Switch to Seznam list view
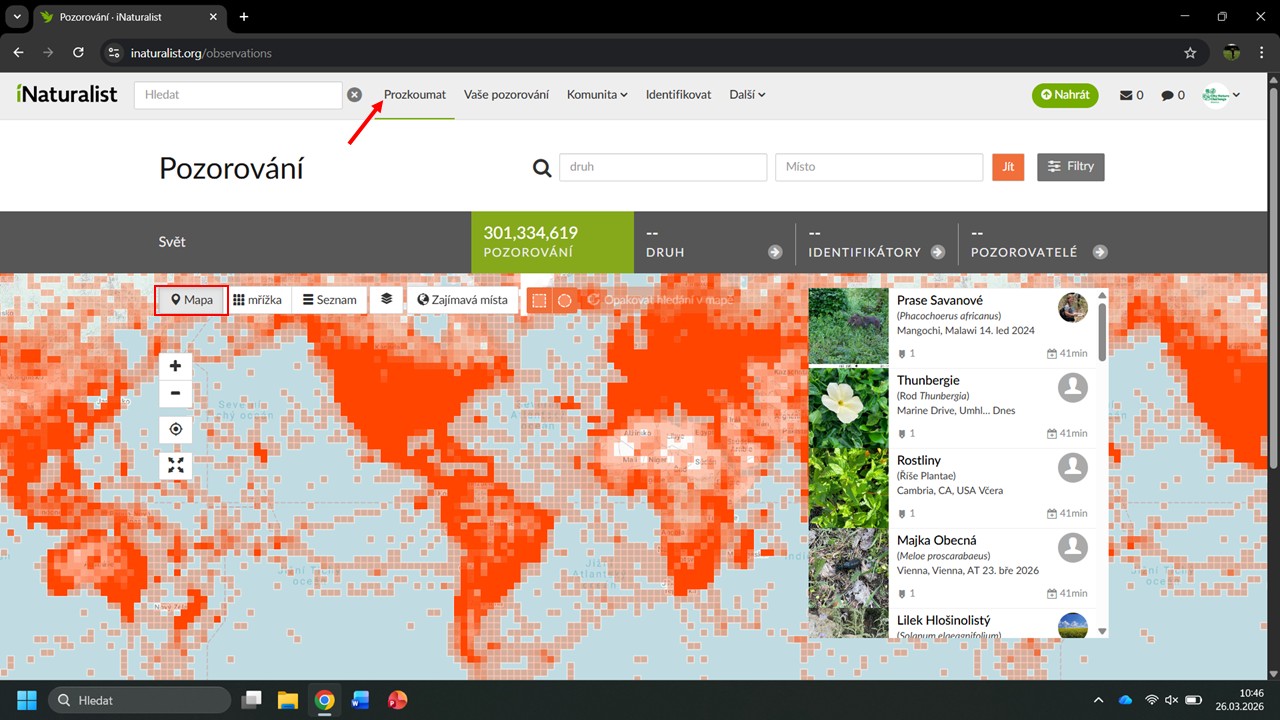1280x720 pixels. 329,300
